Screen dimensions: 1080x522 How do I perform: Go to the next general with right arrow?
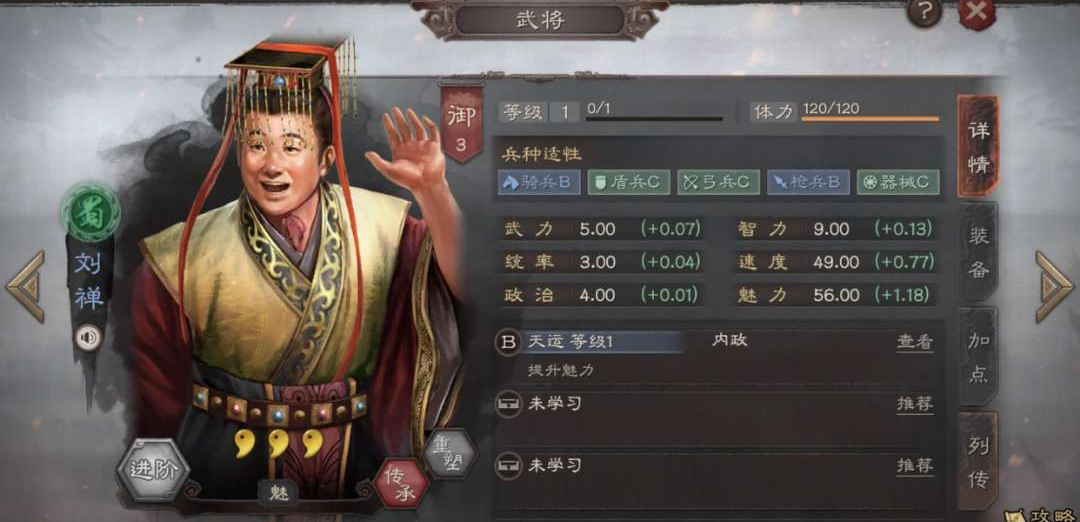pyautogui.click(x=1054, y=286)
